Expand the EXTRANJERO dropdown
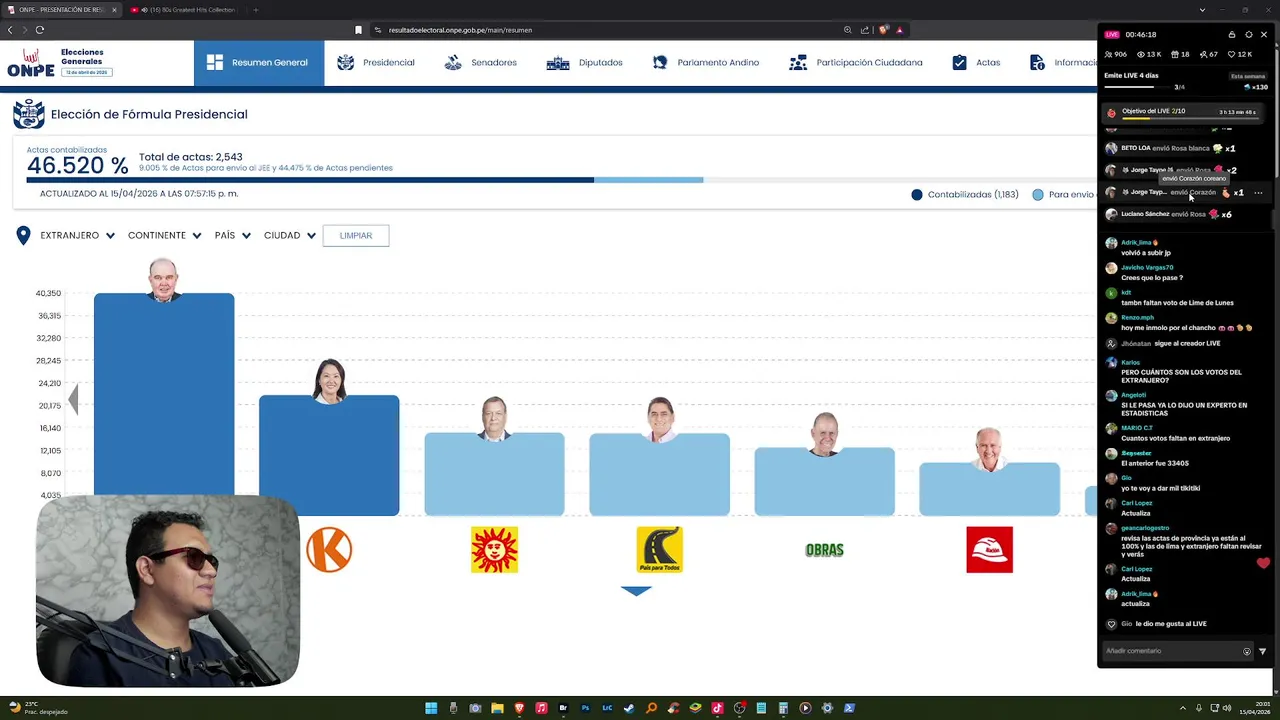1280x720 pixels. (x=78, y=236)
